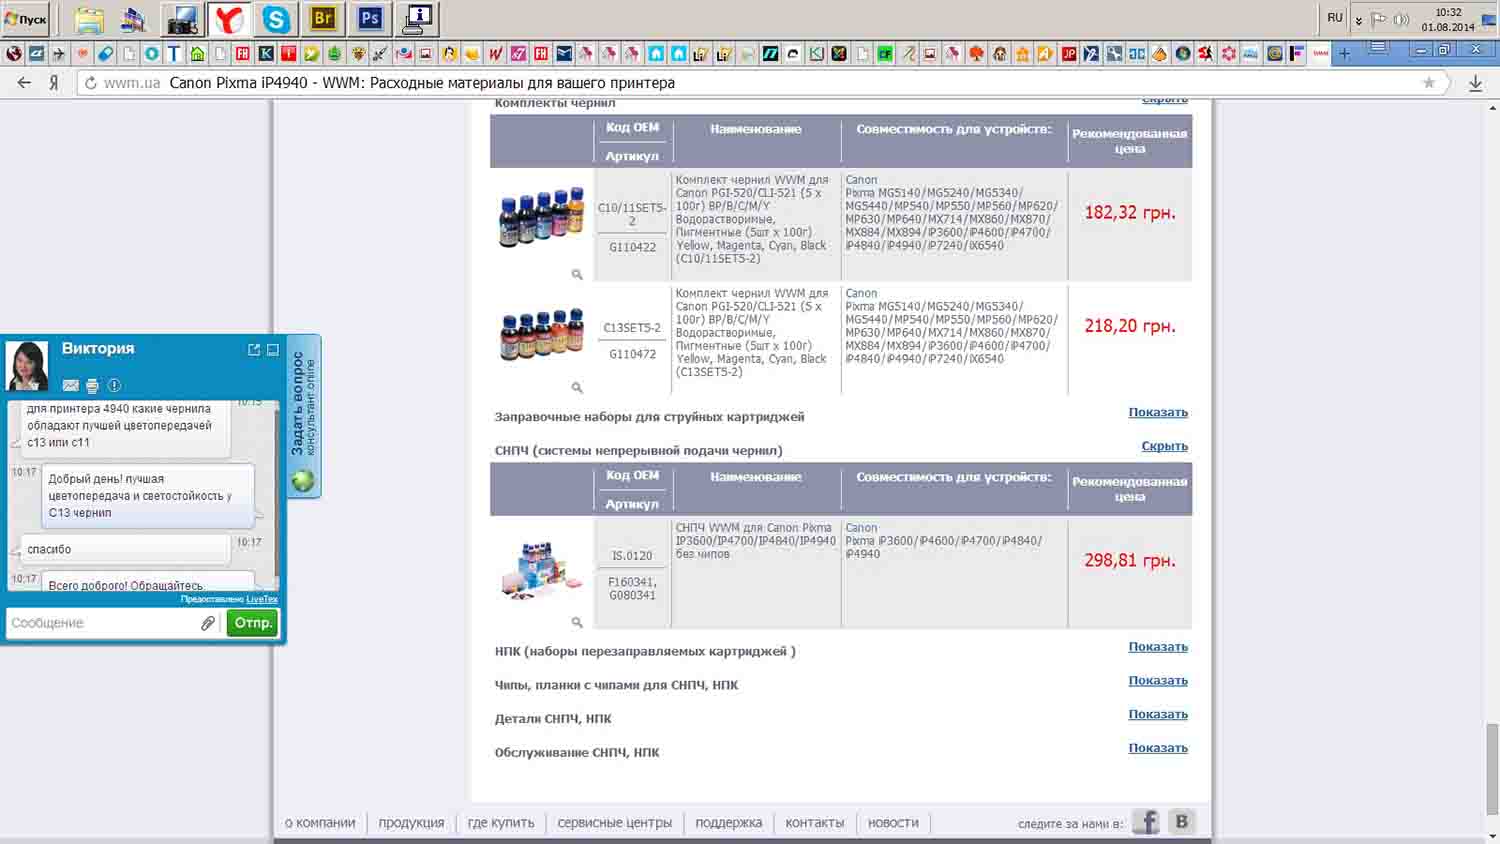Open the system info monitor taskbar icon
Image resolution: width=1500 pixels, height=844 pixels.
pyautogui.click(x=418, y=19)
